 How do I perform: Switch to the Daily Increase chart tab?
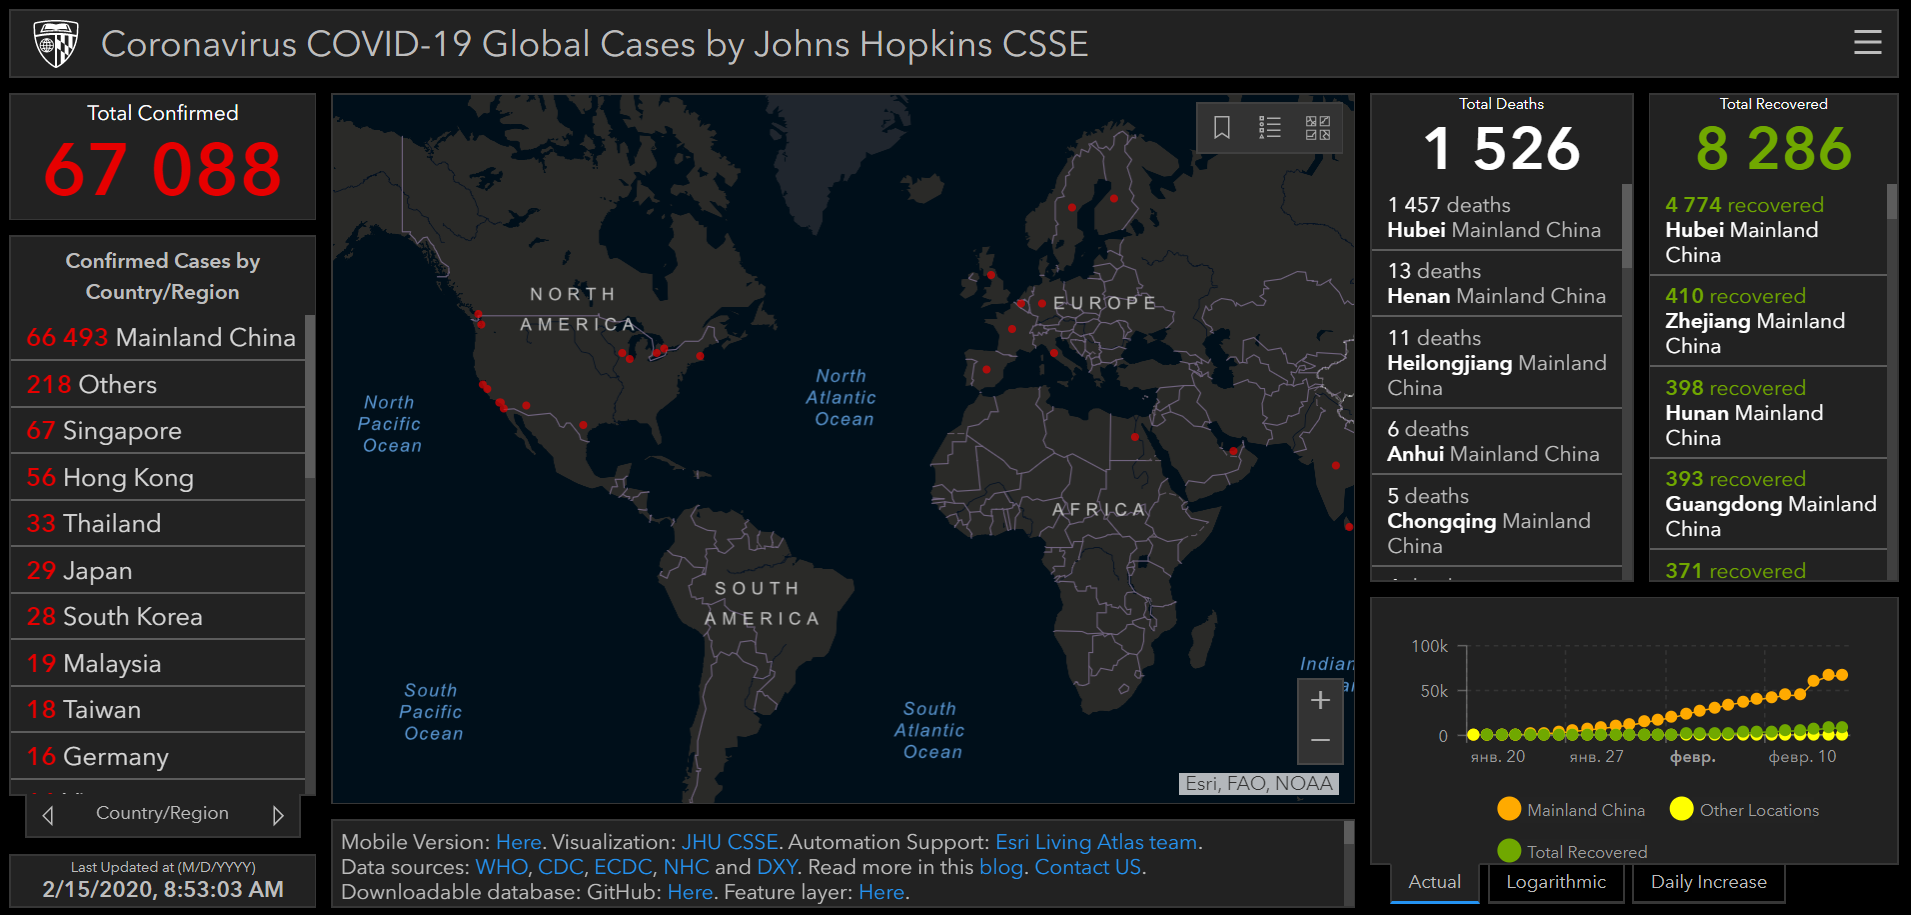coord(1708,882)
